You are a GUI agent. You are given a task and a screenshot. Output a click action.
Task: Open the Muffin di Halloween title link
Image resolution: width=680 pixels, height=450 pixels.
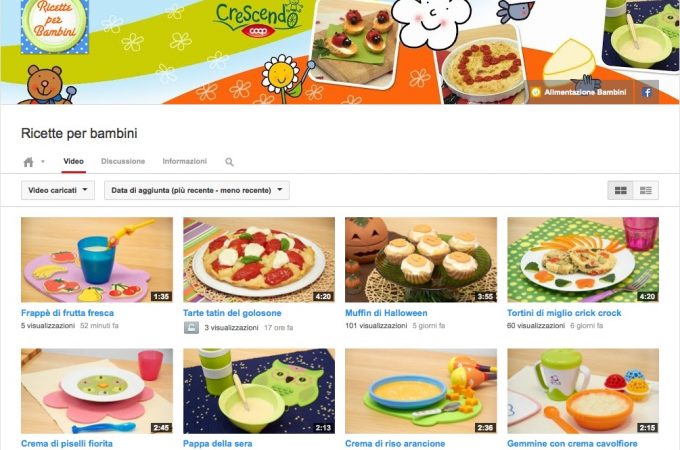[x=386, y=313]
